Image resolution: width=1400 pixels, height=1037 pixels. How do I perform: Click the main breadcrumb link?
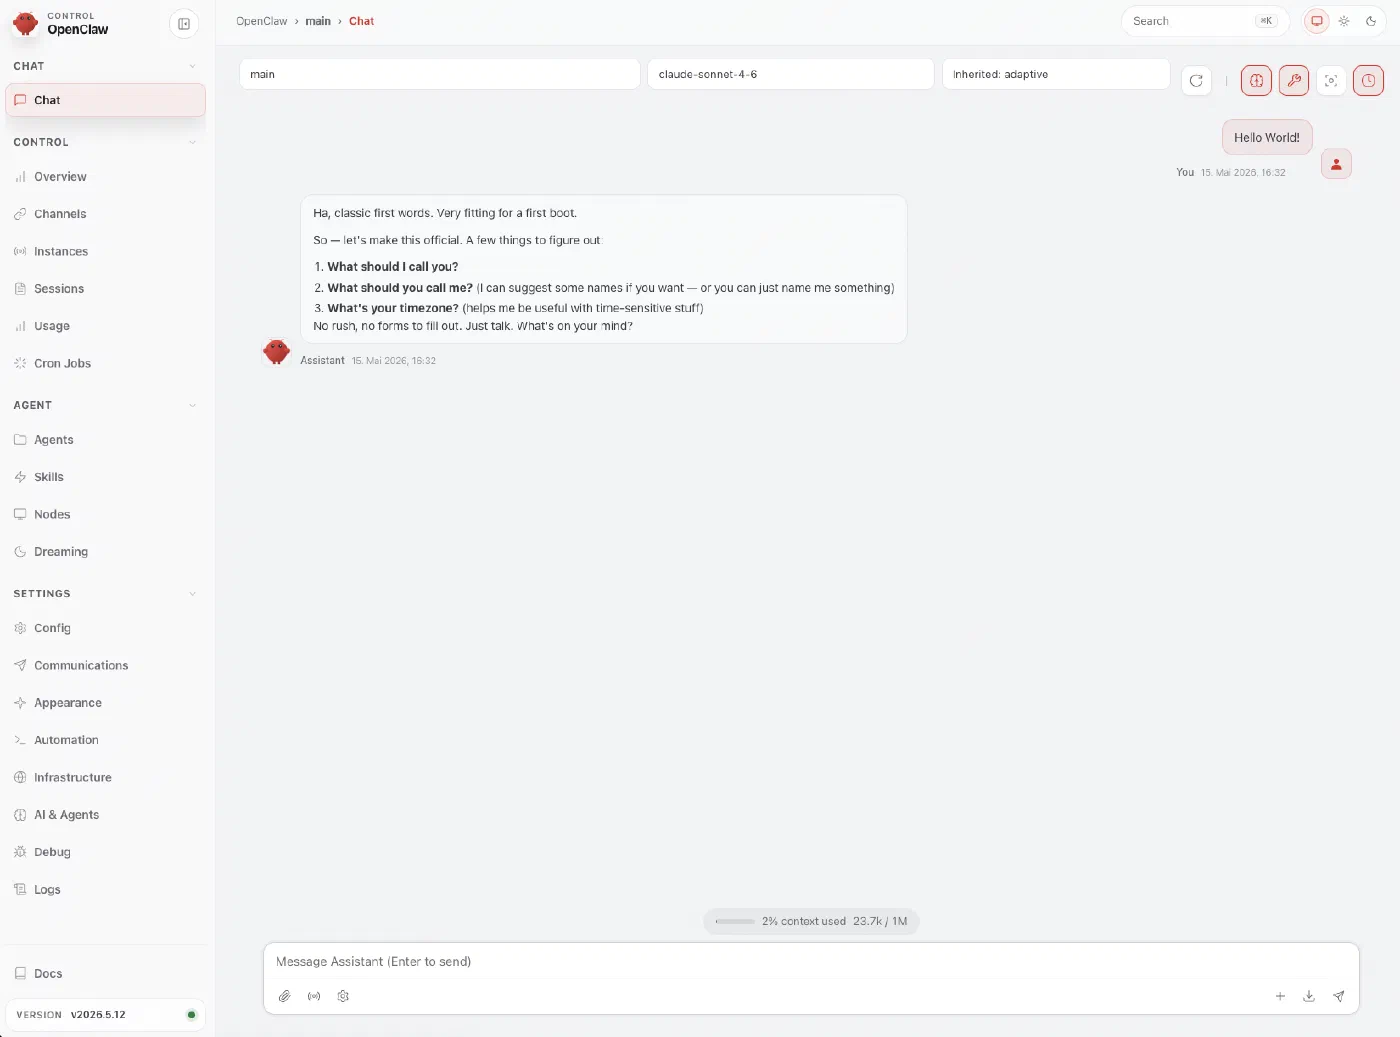pos(318,21)
